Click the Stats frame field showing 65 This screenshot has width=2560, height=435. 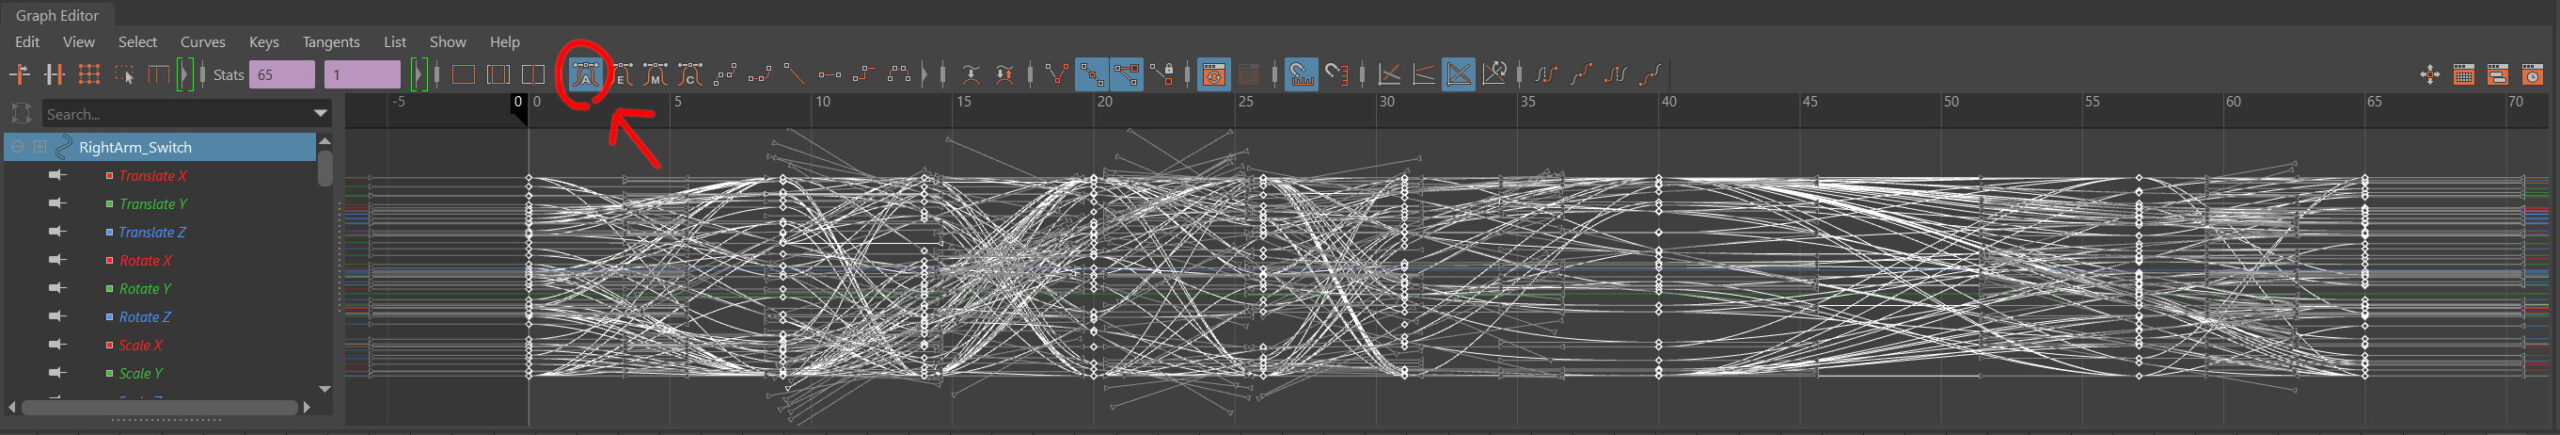[282, 74]
